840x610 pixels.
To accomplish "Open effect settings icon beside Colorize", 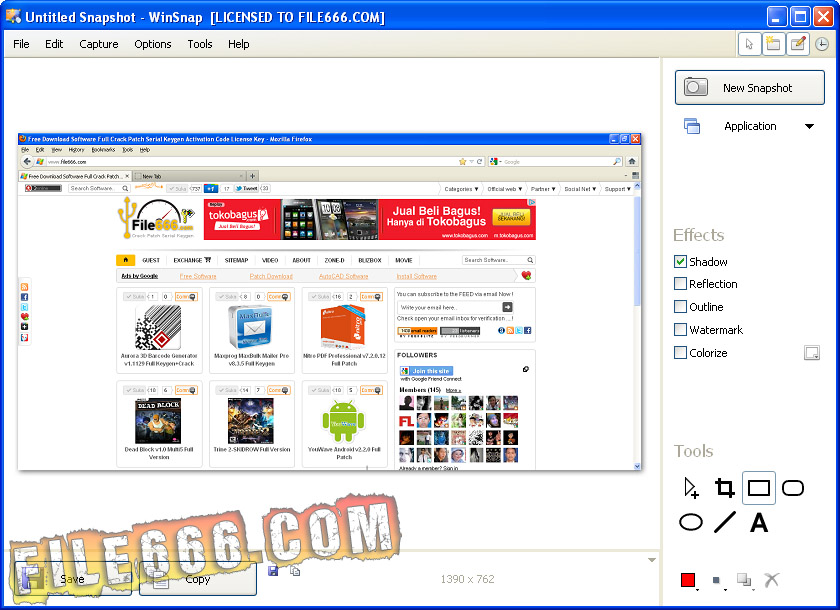I will tap(812, 352).
